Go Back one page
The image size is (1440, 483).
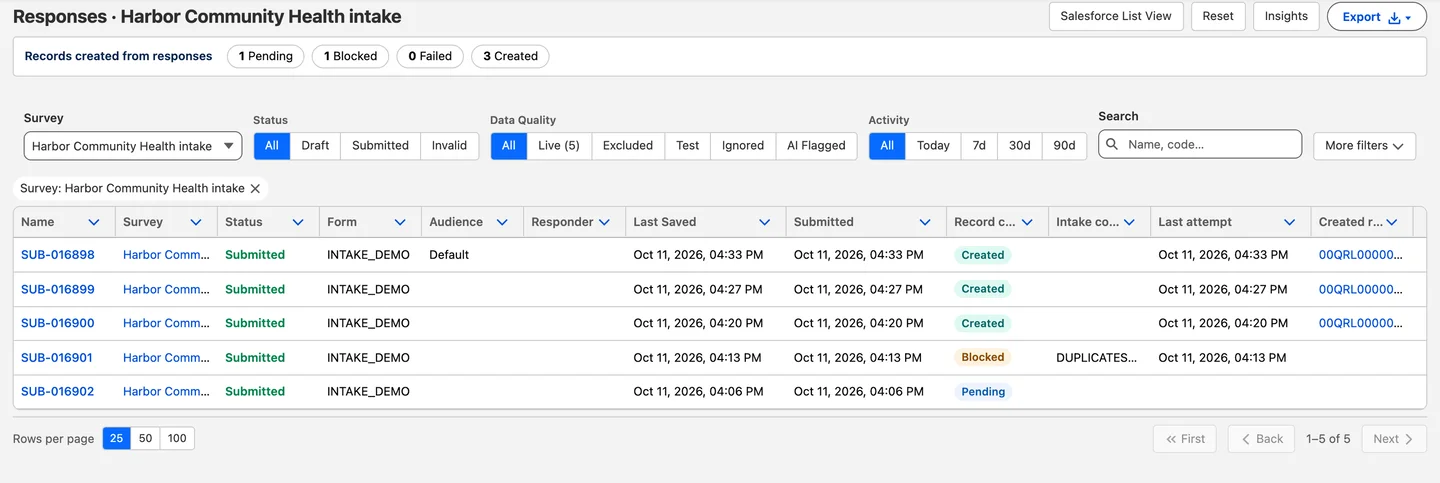(x=1262, y=439)
